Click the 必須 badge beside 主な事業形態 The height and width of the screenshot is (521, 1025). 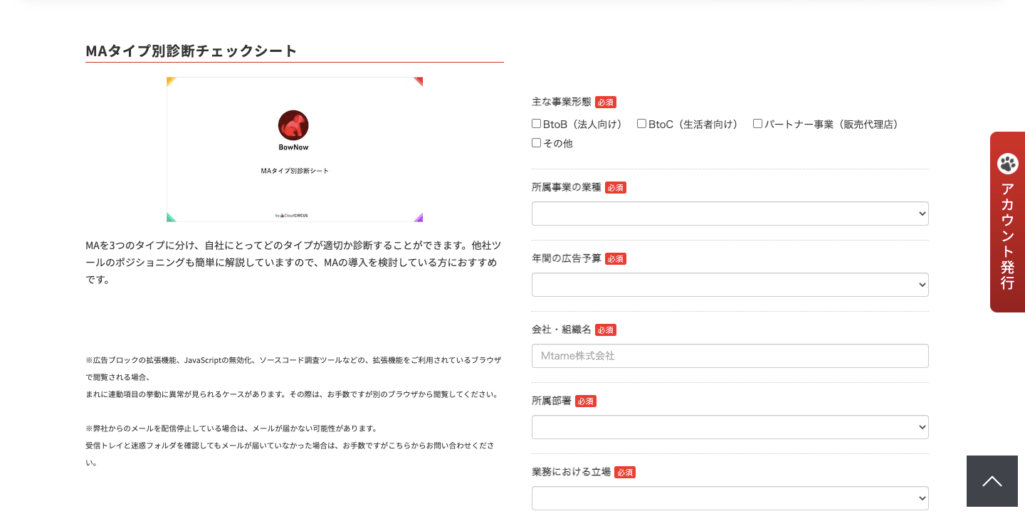[x=605, y=102]
